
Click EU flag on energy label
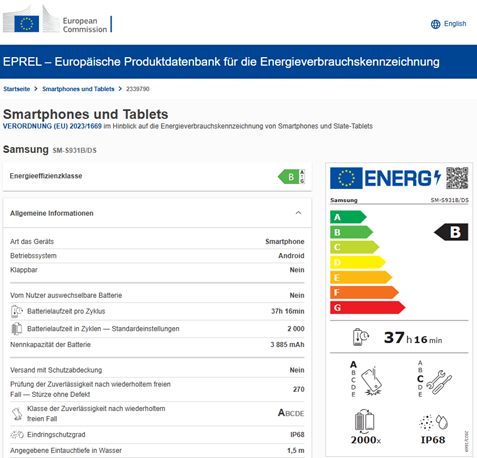(346, 178)
